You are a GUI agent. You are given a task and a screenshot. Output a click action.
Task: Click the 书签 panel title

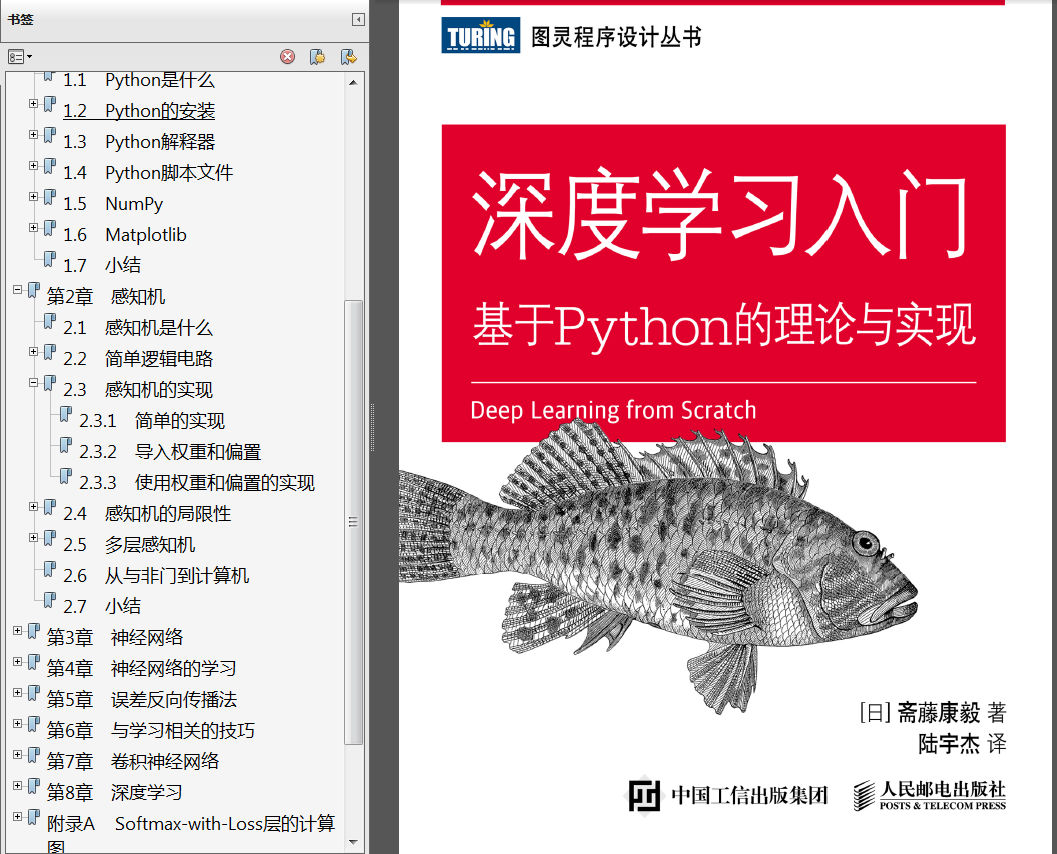[x=20, y=20]
